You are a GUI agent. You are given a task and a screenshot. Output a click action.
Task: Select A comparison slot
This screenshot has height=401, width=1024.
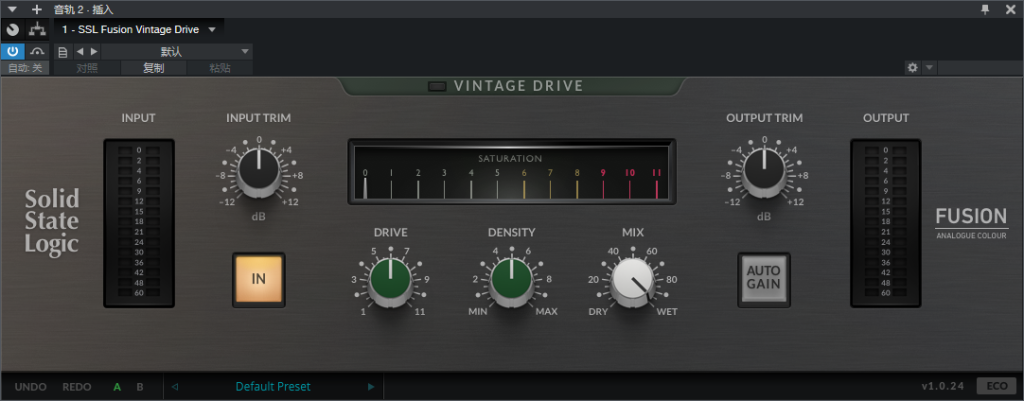(x=118, y=387)
